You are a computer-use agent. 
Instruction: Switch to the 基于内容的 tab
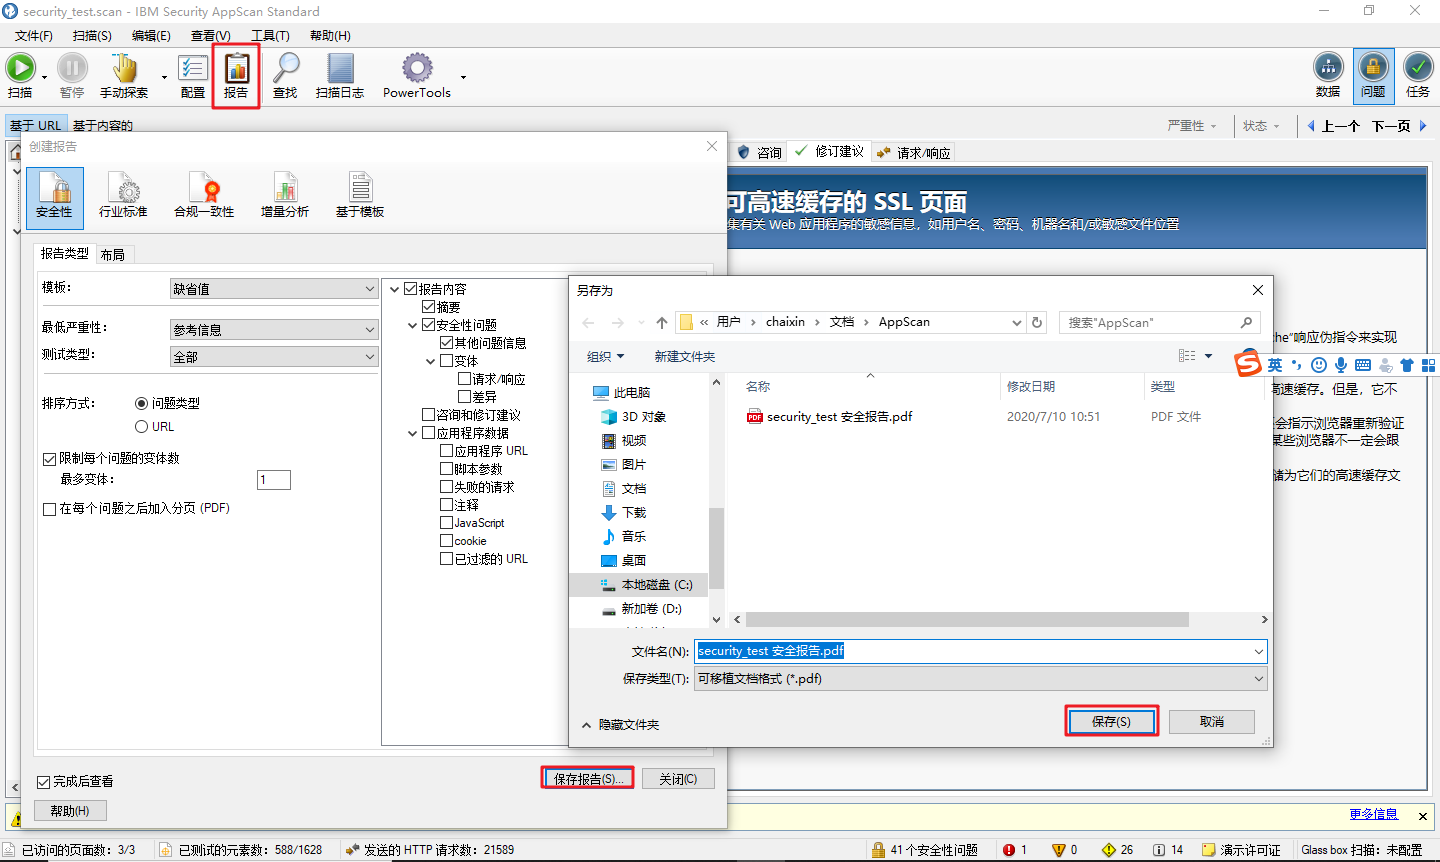click(102, 126)
